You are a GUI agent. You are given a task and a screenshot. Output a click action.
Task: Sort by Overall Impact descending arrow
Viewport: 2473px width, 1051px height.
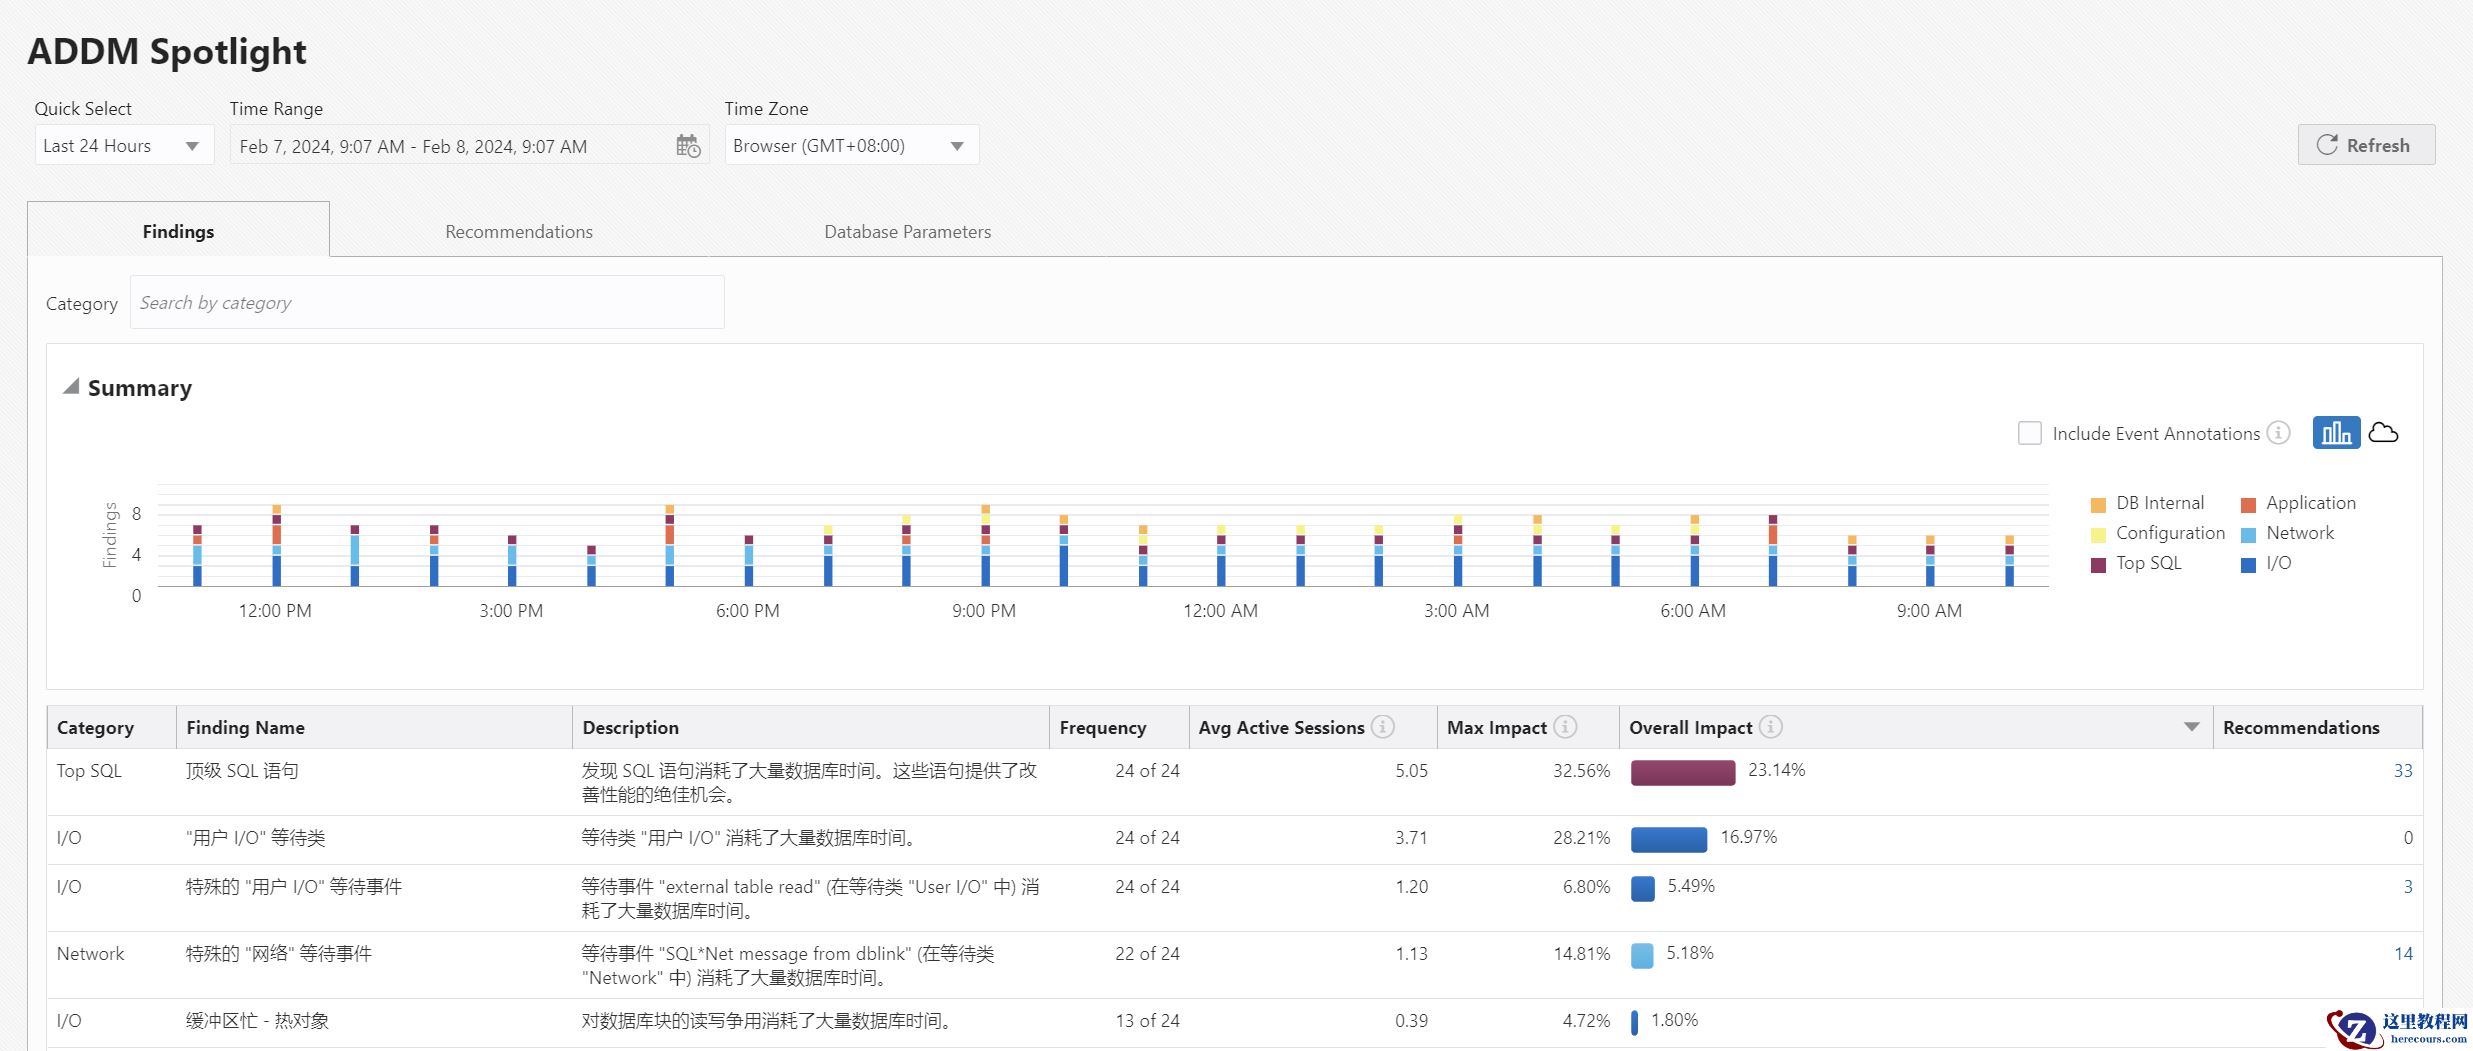pyautogui.click(x=2191, y=727)
